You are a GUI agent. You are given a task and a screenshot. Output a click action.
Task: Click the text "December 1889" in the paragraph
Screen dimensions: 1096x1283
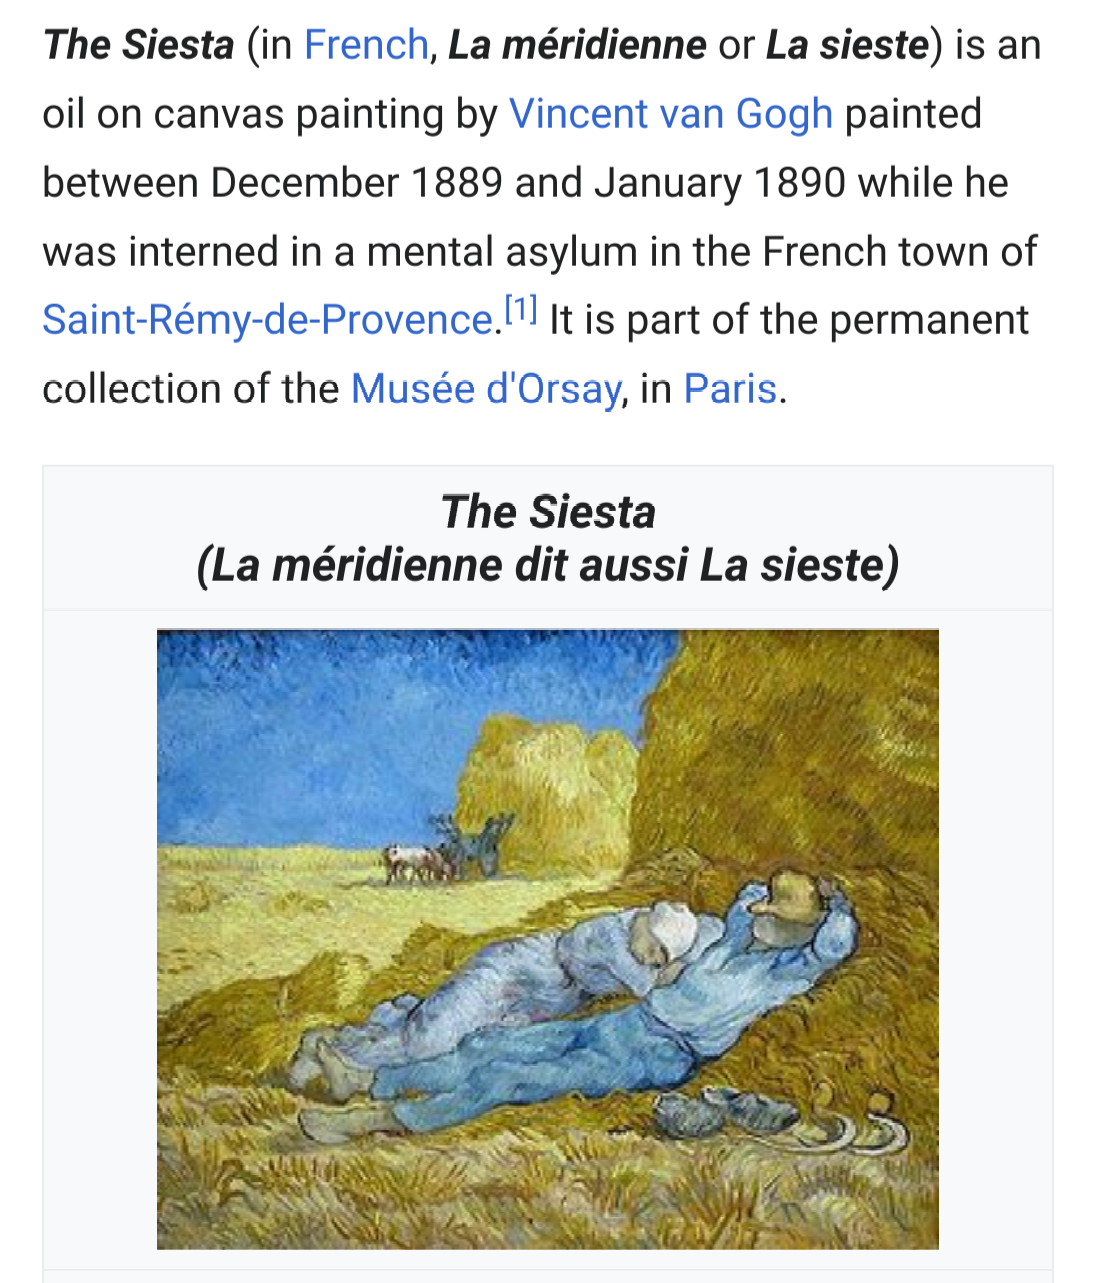coord(356,184)
